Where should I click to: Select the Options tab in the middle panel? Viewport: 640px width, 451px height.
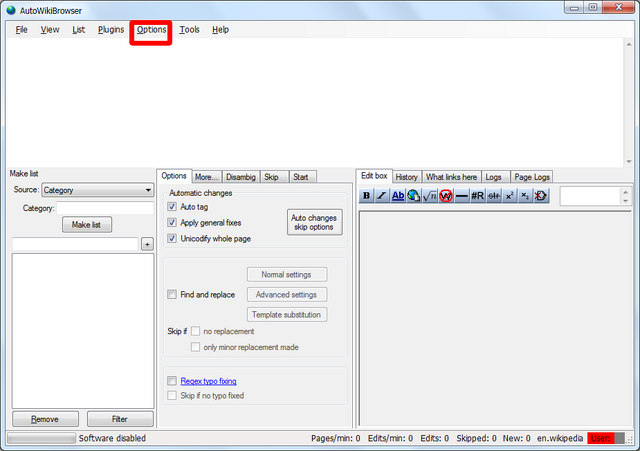(174, 176)
